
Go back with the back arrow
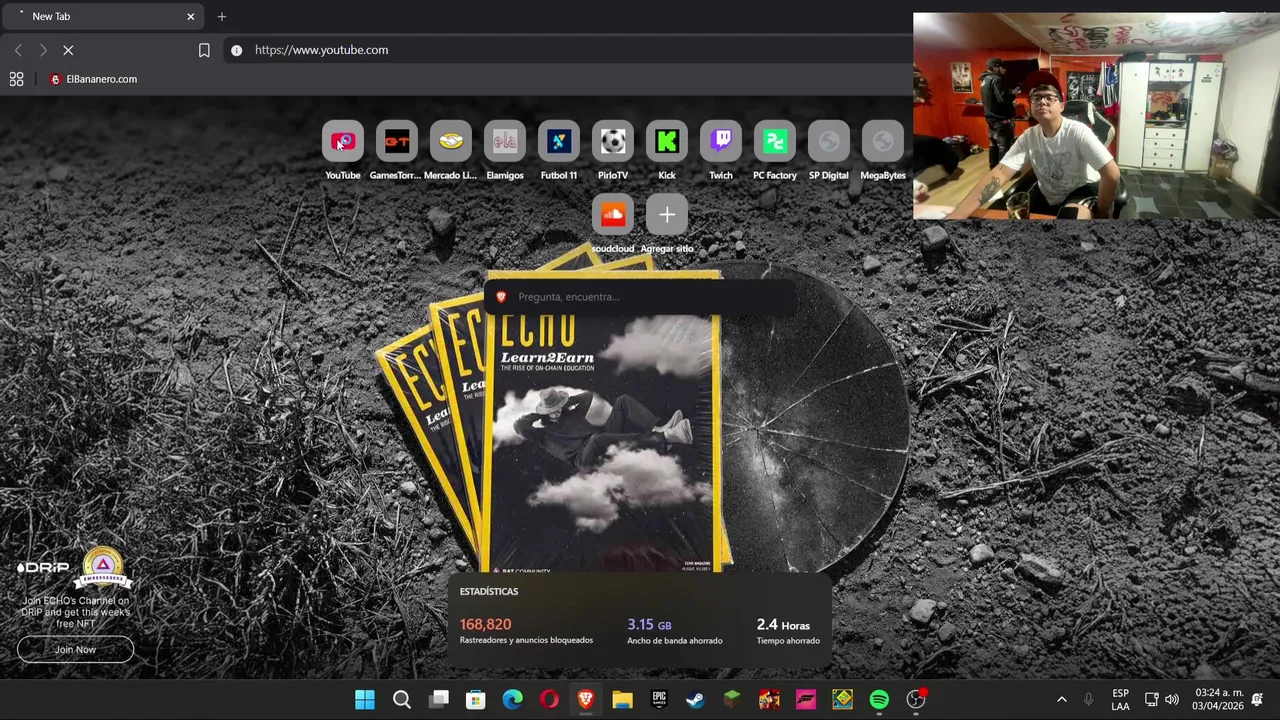click(x=18, y=50)
